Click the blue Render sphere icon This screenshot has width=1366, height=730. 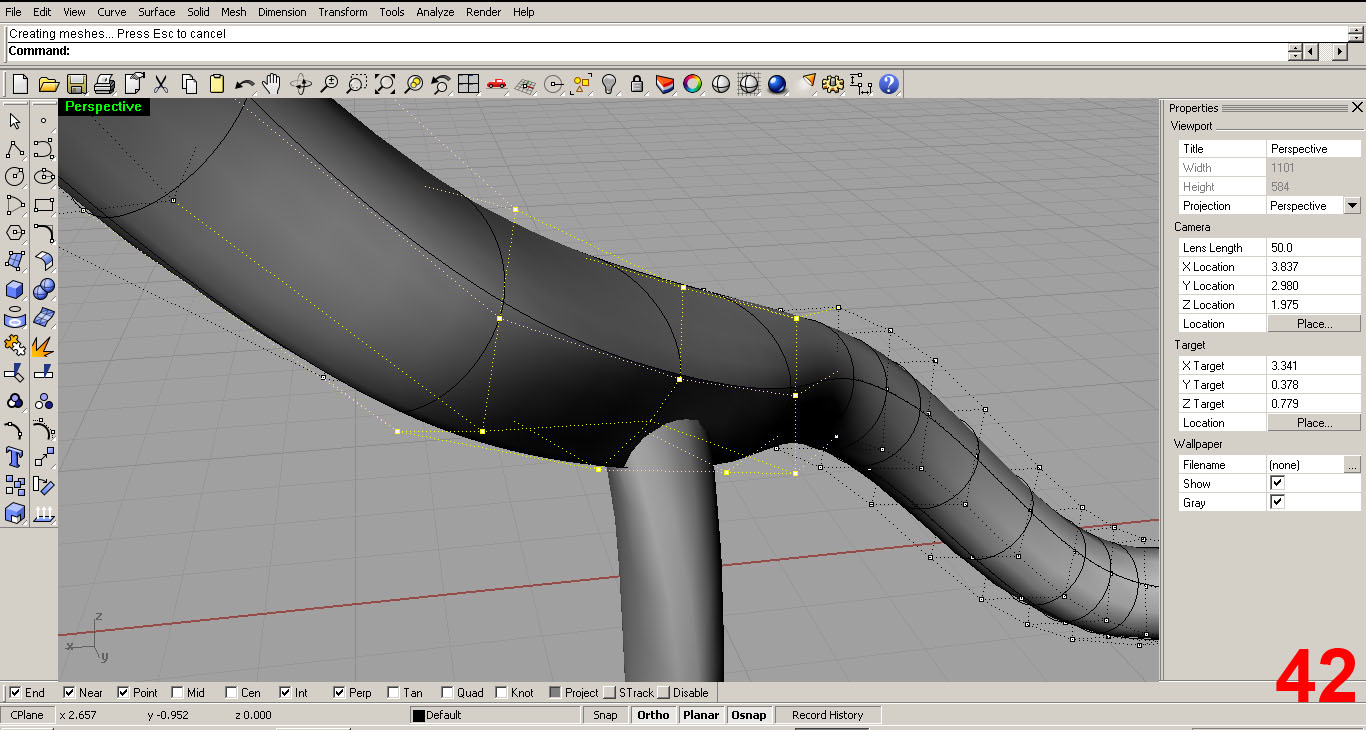point(777,84)
